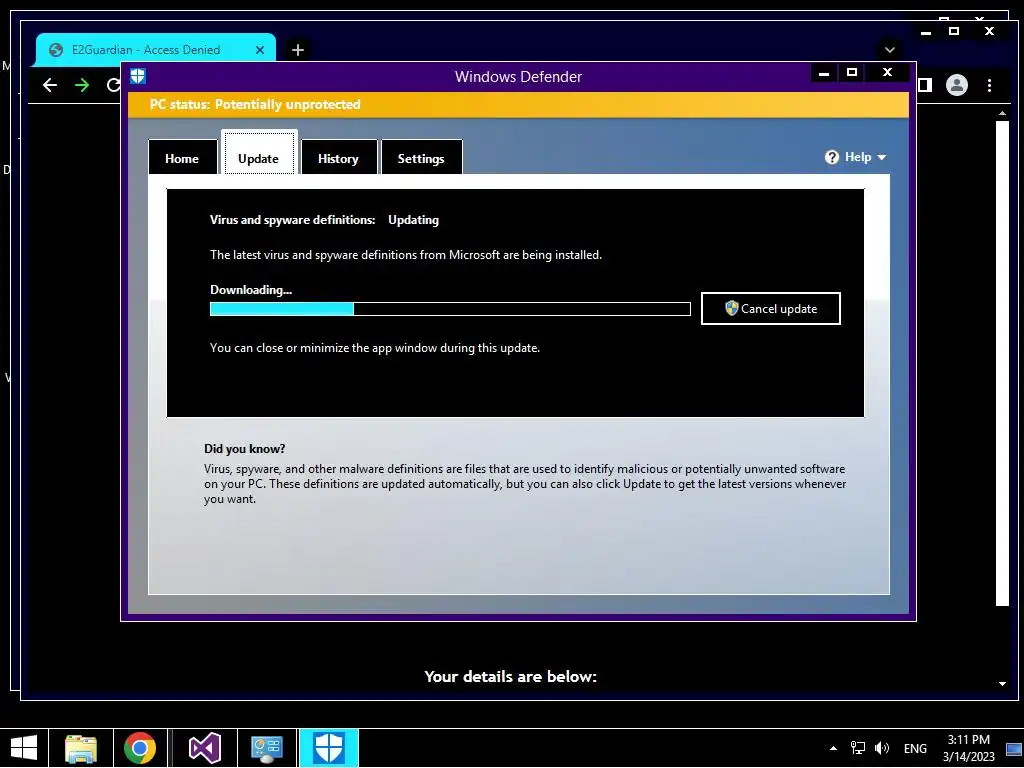The image size is (1024, 768).
Task: Click the 'Virus and spyware definitions:' label
Action: coord(293,220)
